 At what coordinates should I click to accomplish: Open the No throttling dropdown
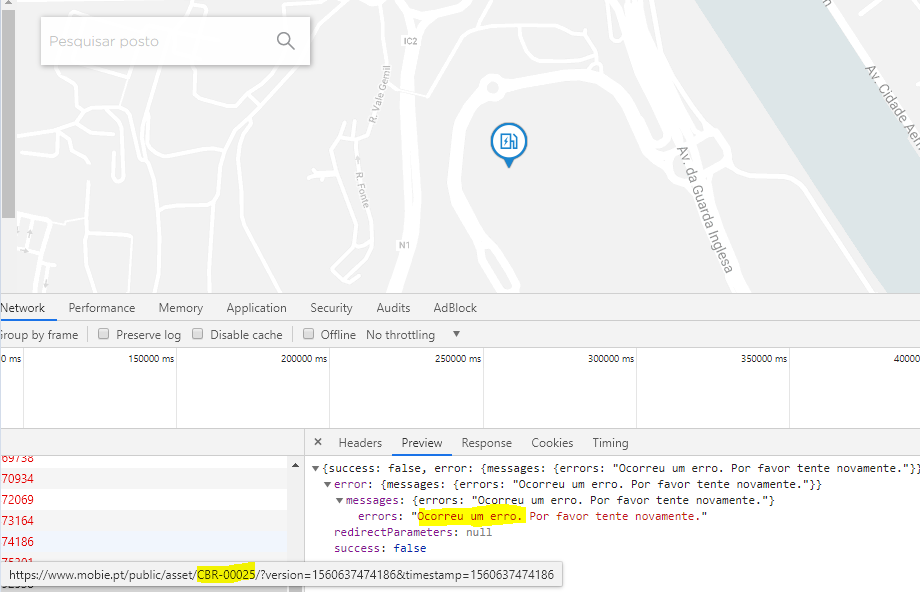(456, 334)
